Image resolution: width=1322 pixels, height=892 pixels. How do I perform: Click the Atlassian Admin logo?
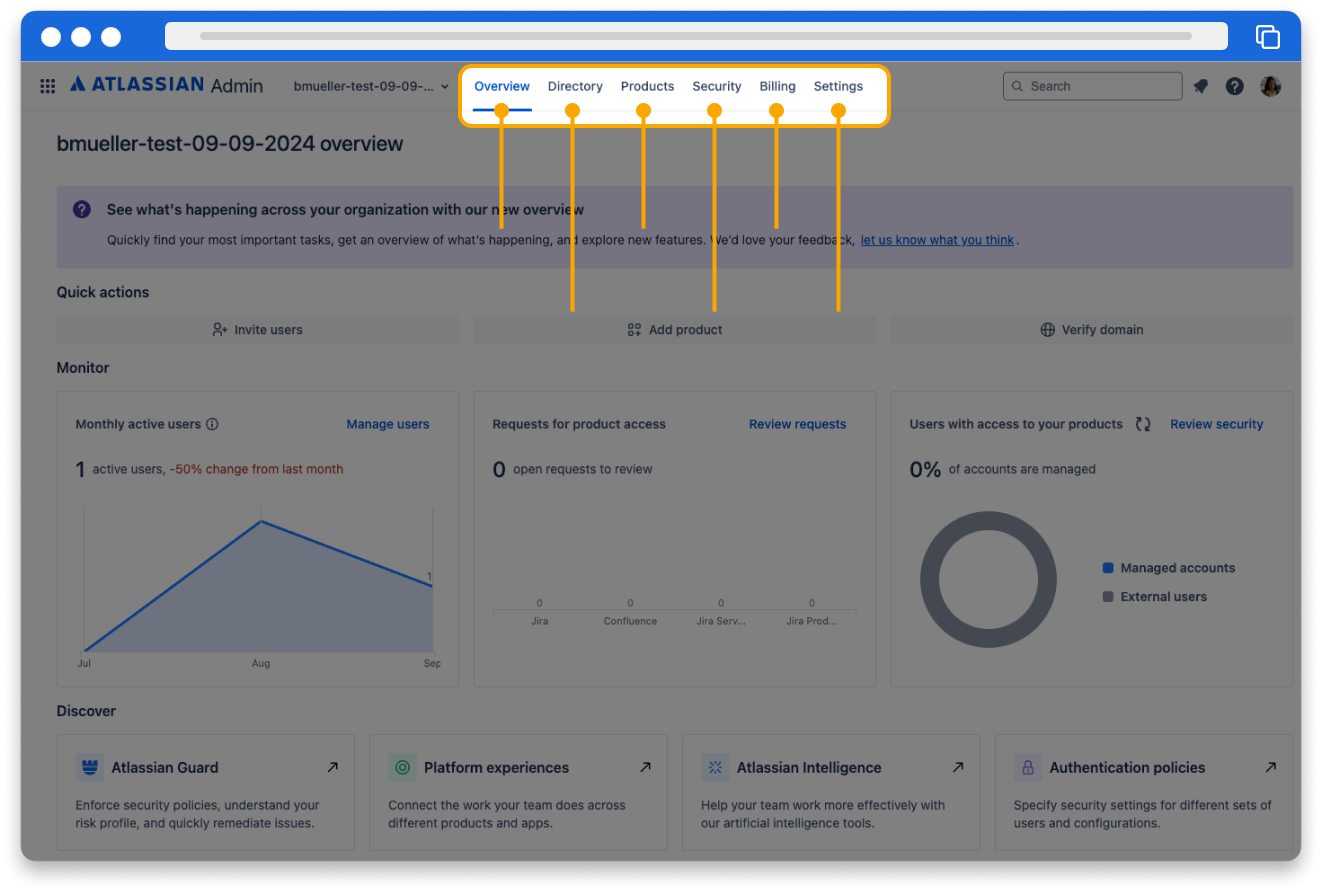tap(166, 85)
